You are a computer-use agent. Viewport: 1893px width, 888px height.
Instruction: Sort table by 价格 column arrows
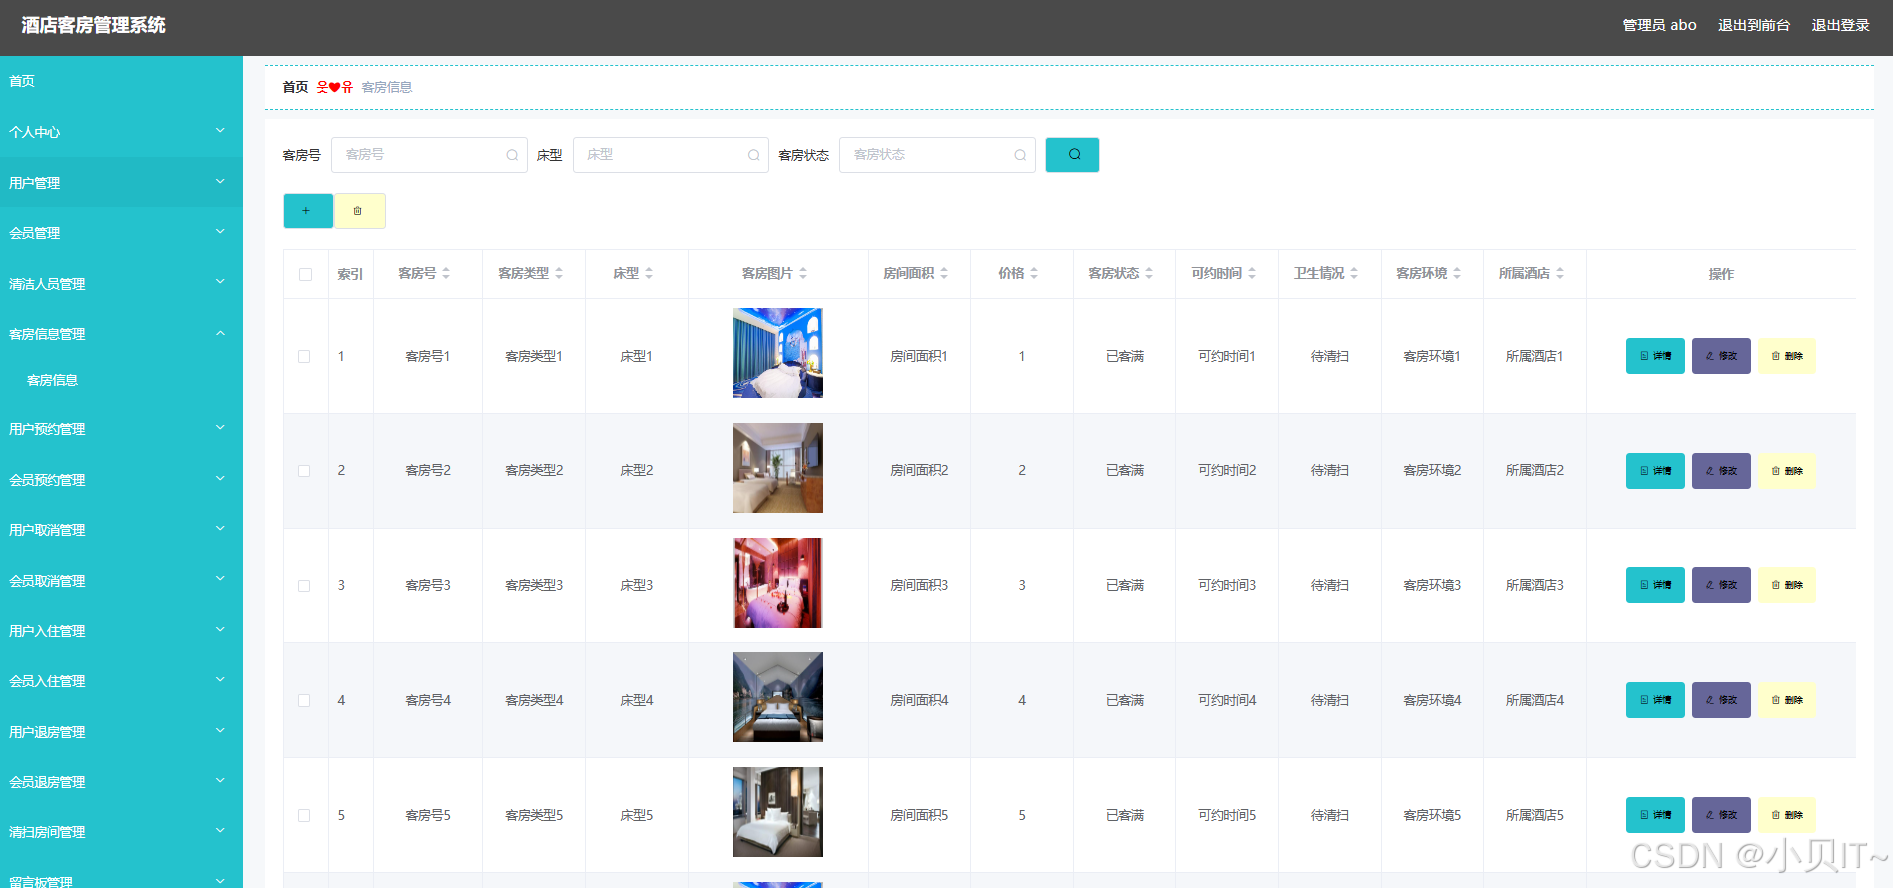1034,273
